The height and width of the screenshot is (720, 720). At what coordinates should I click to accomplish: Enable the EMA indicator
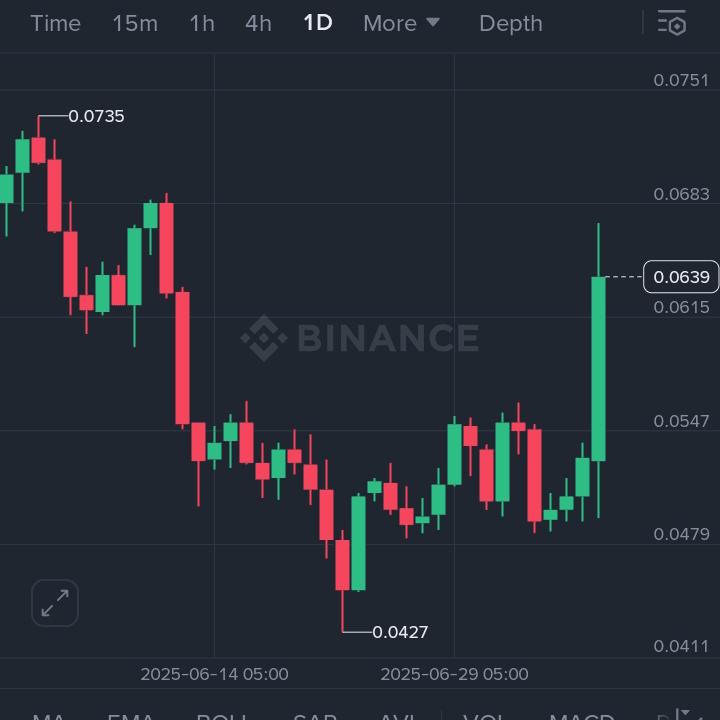(x=131, y=714)
